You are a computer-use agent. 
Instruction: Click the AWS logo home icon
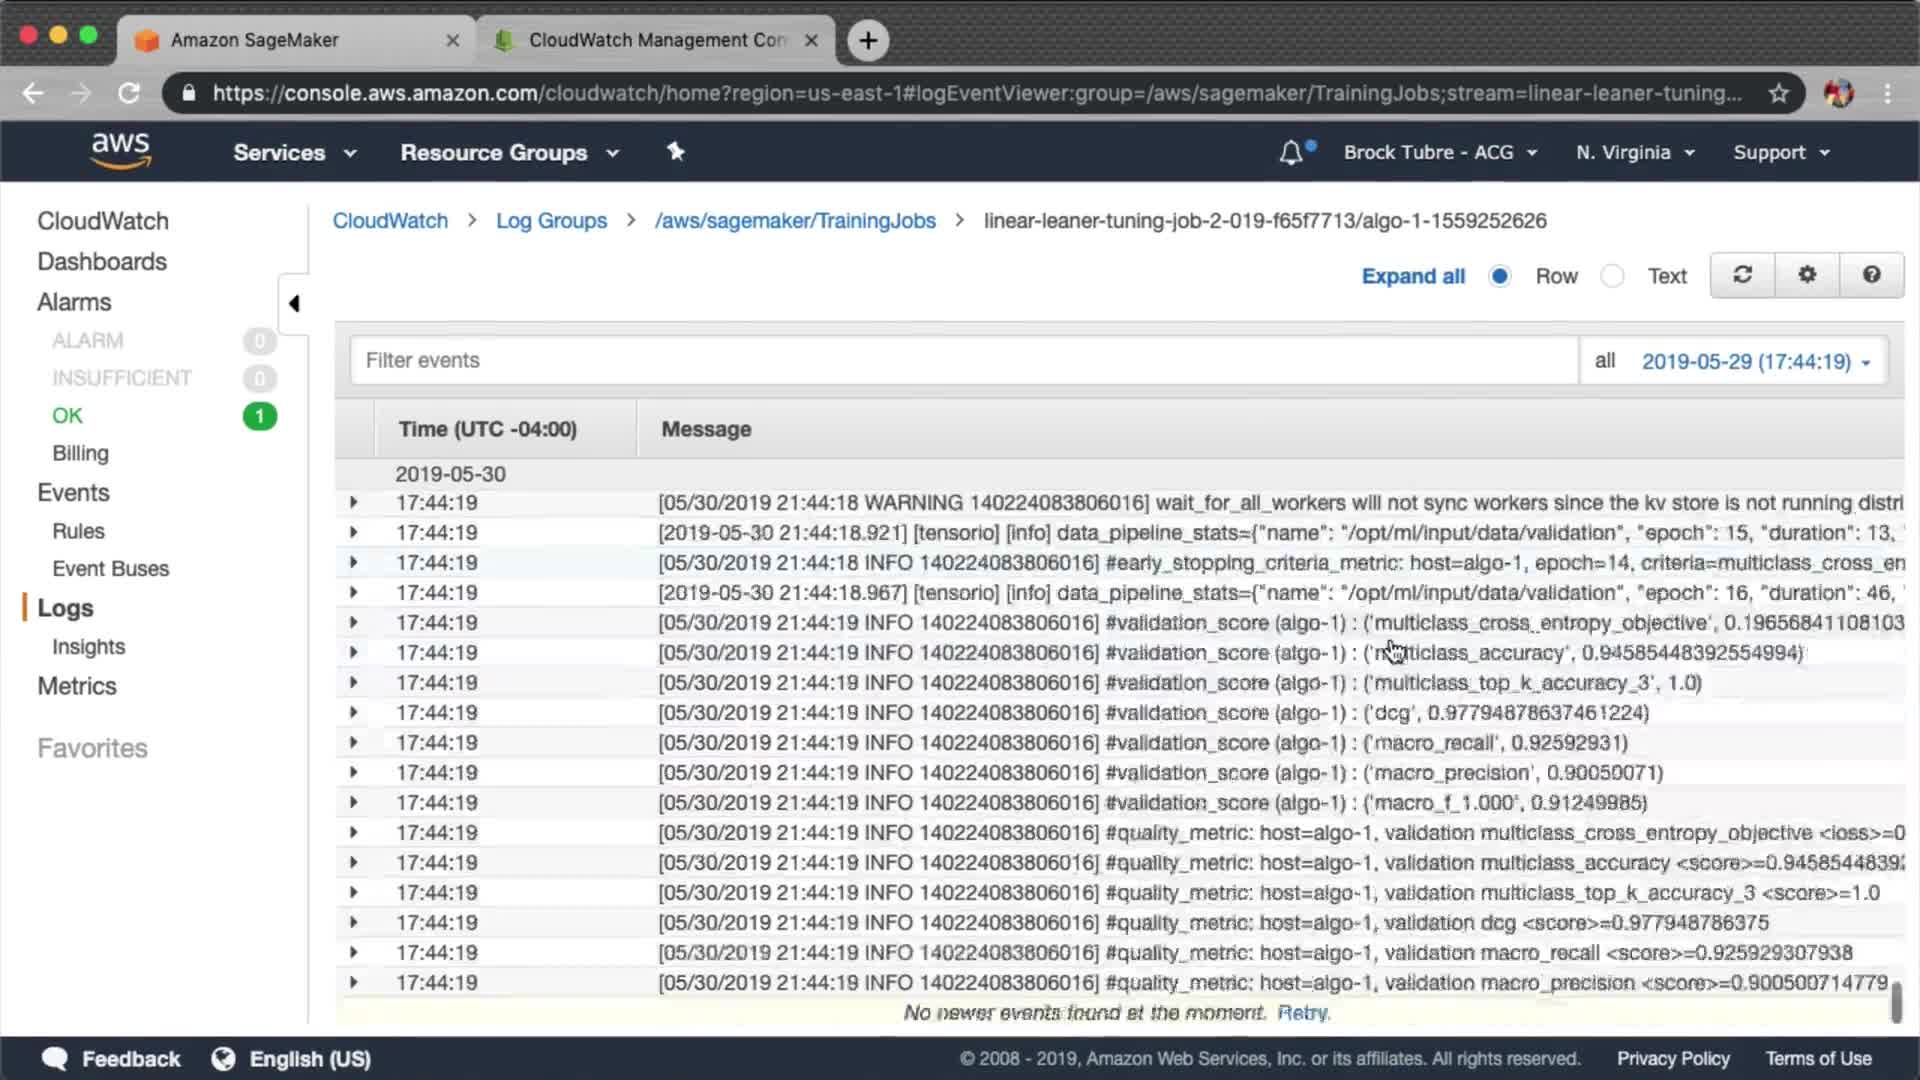click(x=120, y=151)
